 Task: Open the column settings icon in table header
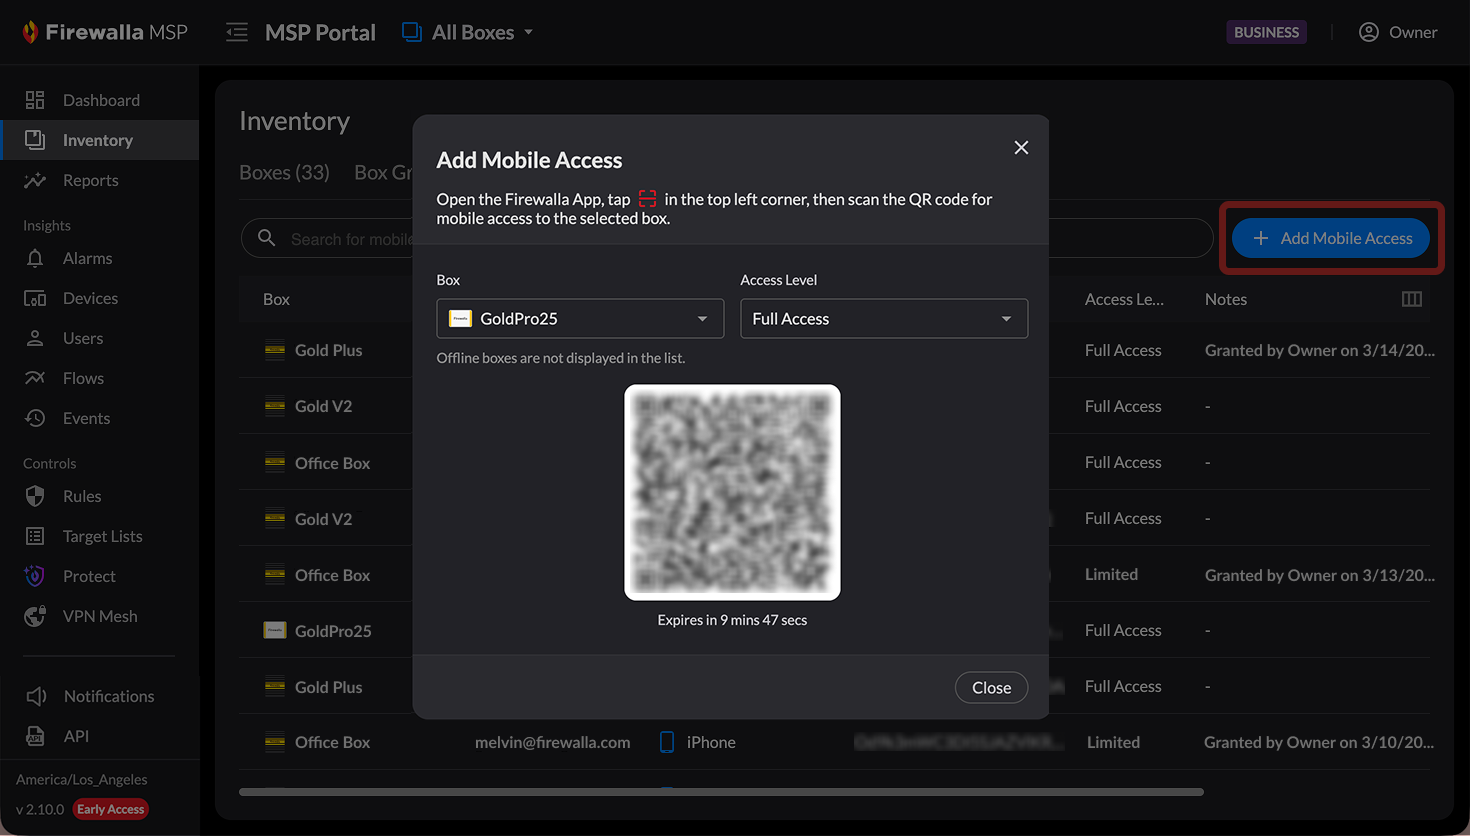coord(1411,299)
